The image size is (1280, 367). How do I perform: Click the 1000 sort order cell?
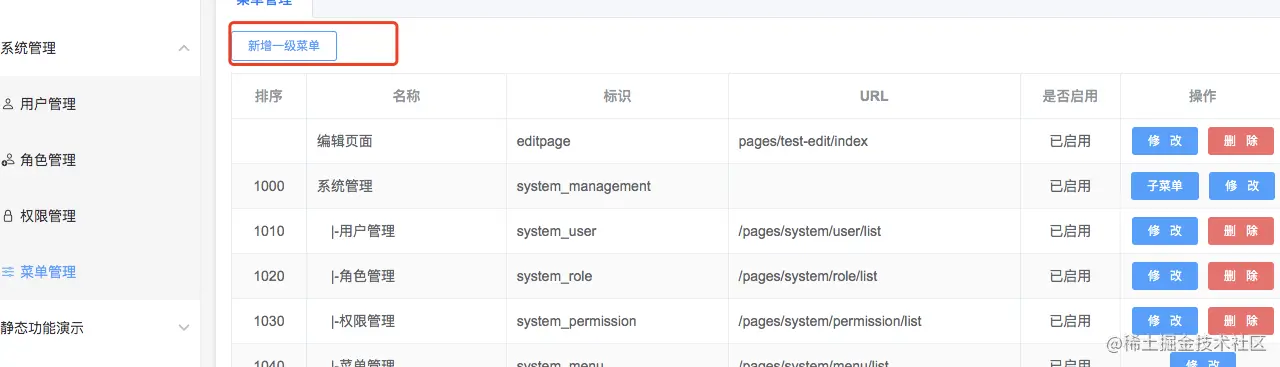coord(269,186)
